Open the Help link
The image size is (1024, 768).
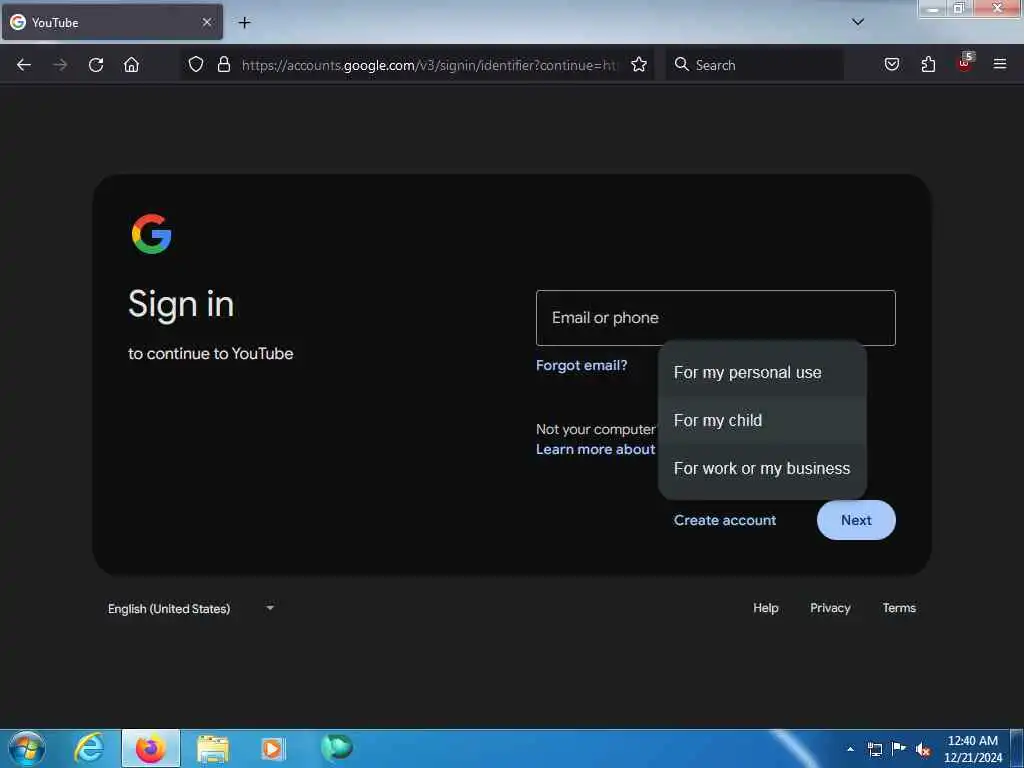(765, 608)
